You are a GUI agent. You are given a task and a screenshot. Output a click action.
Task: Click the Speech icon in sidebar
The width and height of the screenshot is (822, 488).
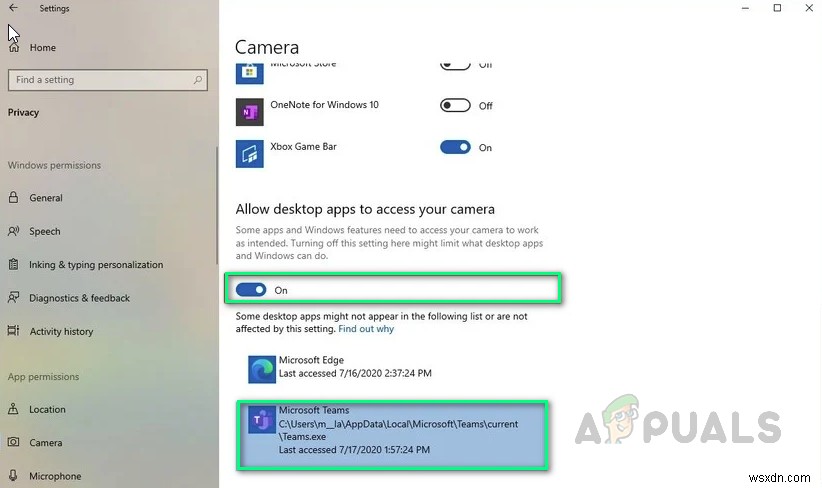[x=14, y=231]
